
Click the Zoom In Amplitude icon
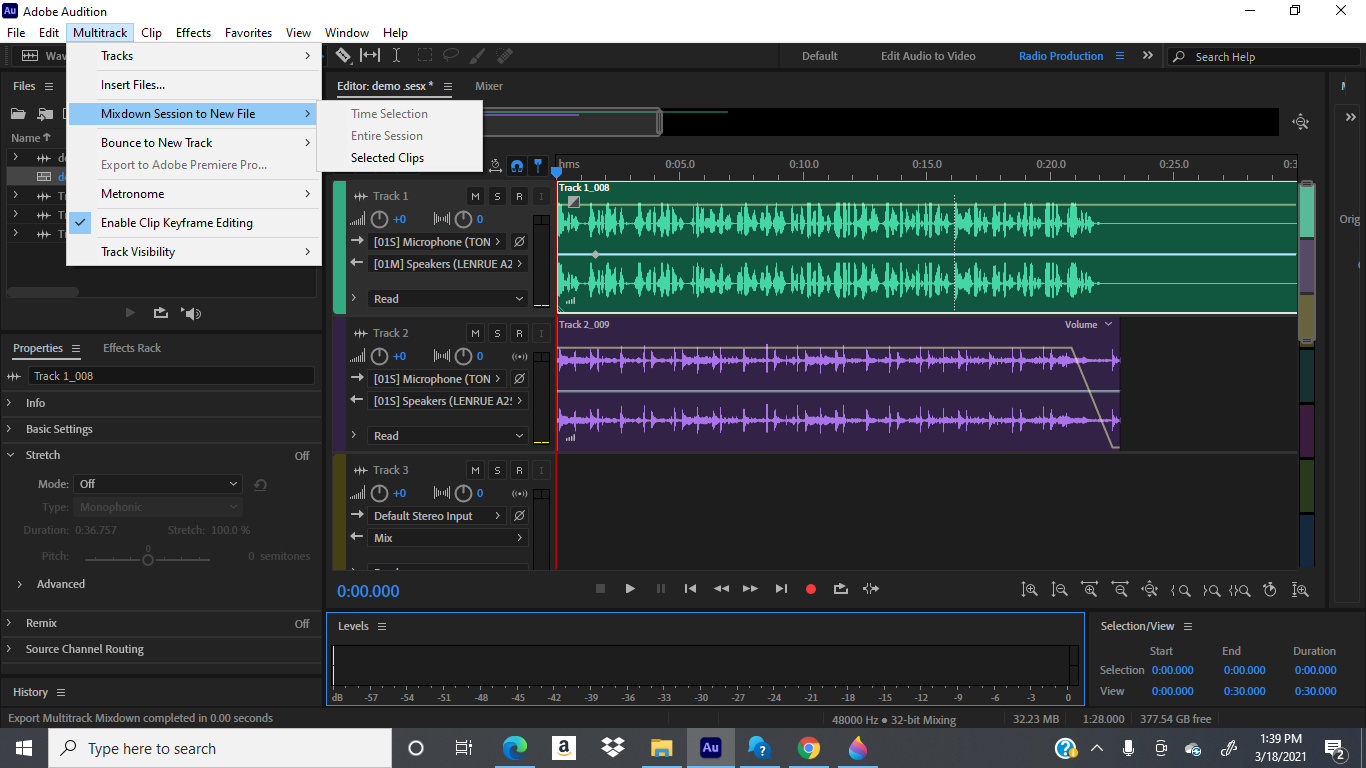pyautogui.click(x=1030, y=590)
